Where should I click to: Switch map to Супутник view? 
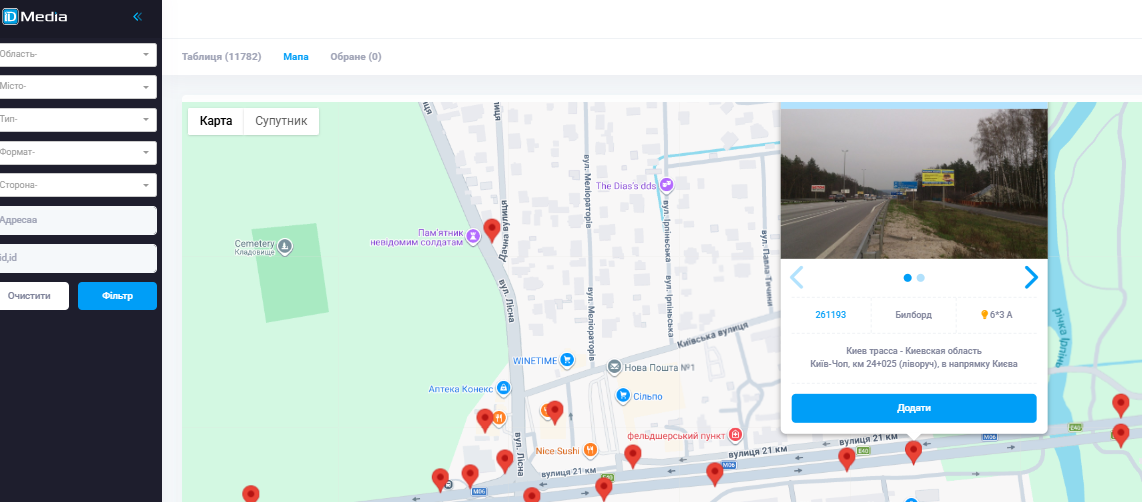281,121
